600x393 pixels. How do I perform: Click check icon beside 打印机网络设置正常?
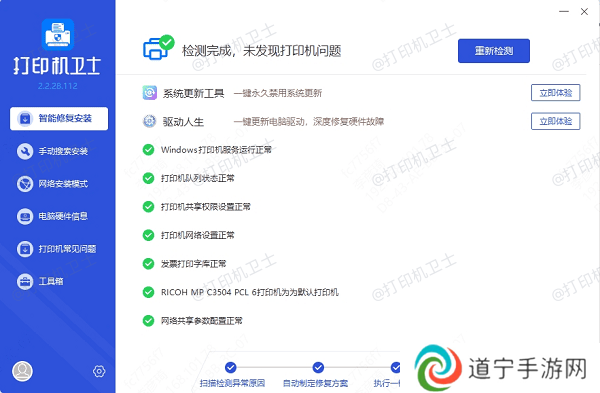click(x=148, y=235)
